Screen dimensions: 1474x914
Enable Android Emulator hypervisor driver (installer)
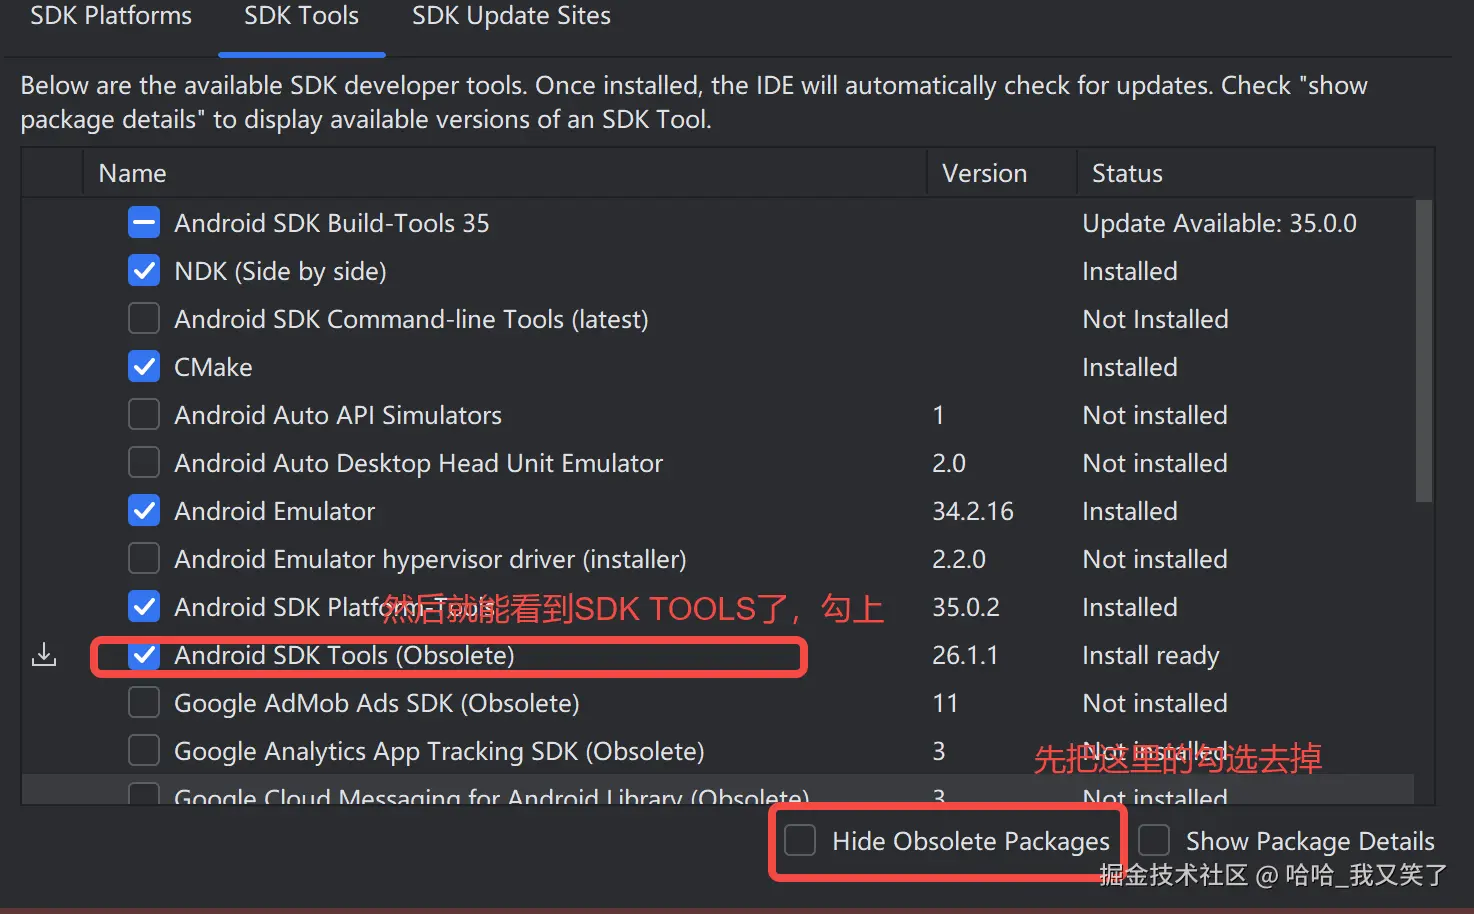144,559
